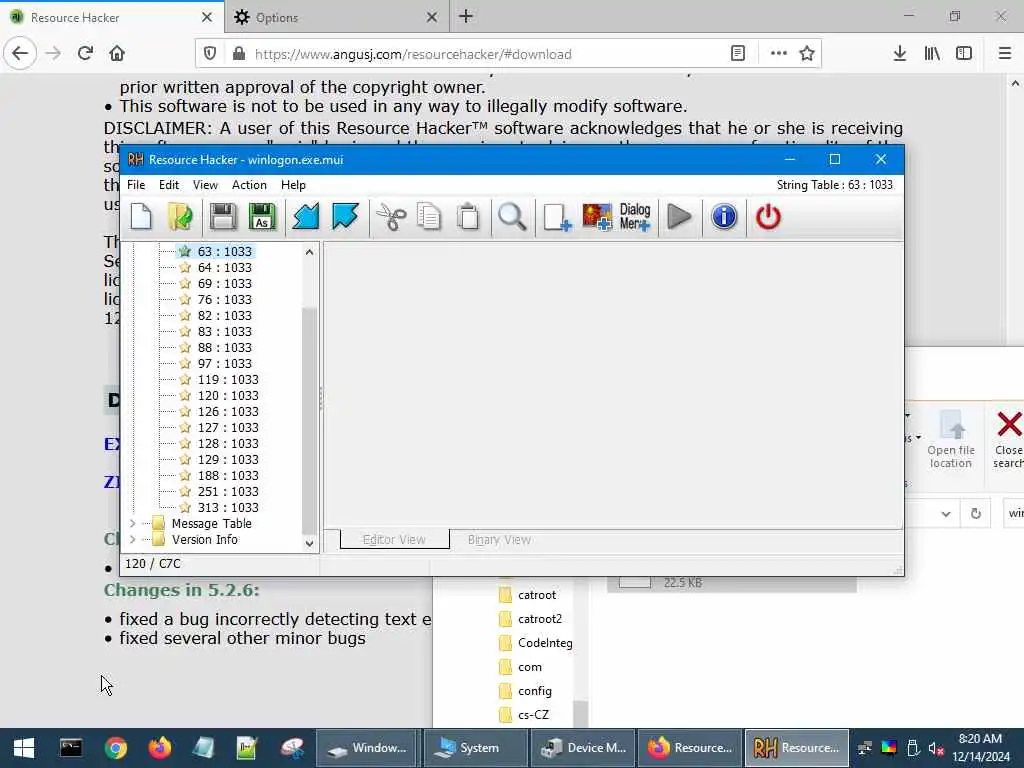
Task: Open the Firefox hamburger menu
Action: 1005,54
